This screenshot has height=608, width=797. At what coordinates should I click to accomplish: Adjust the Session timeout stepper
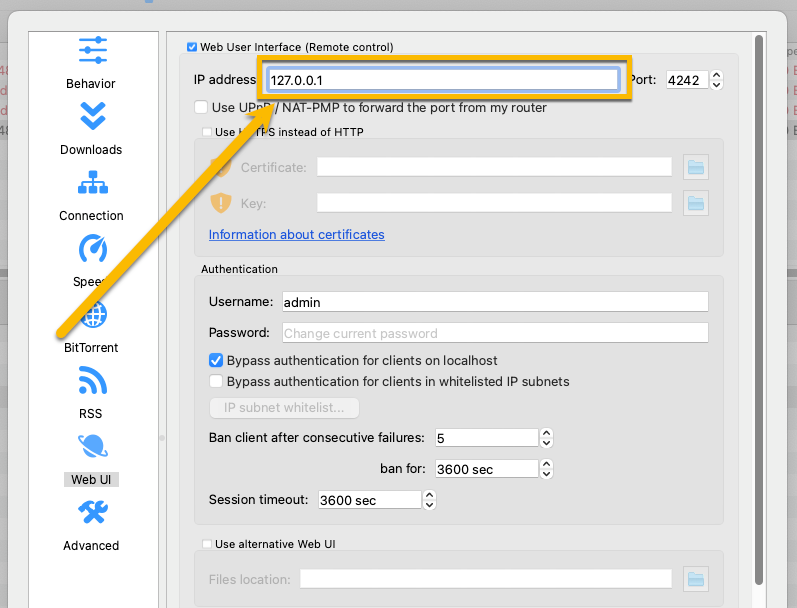pyautogui.click(x=430, y=500)
